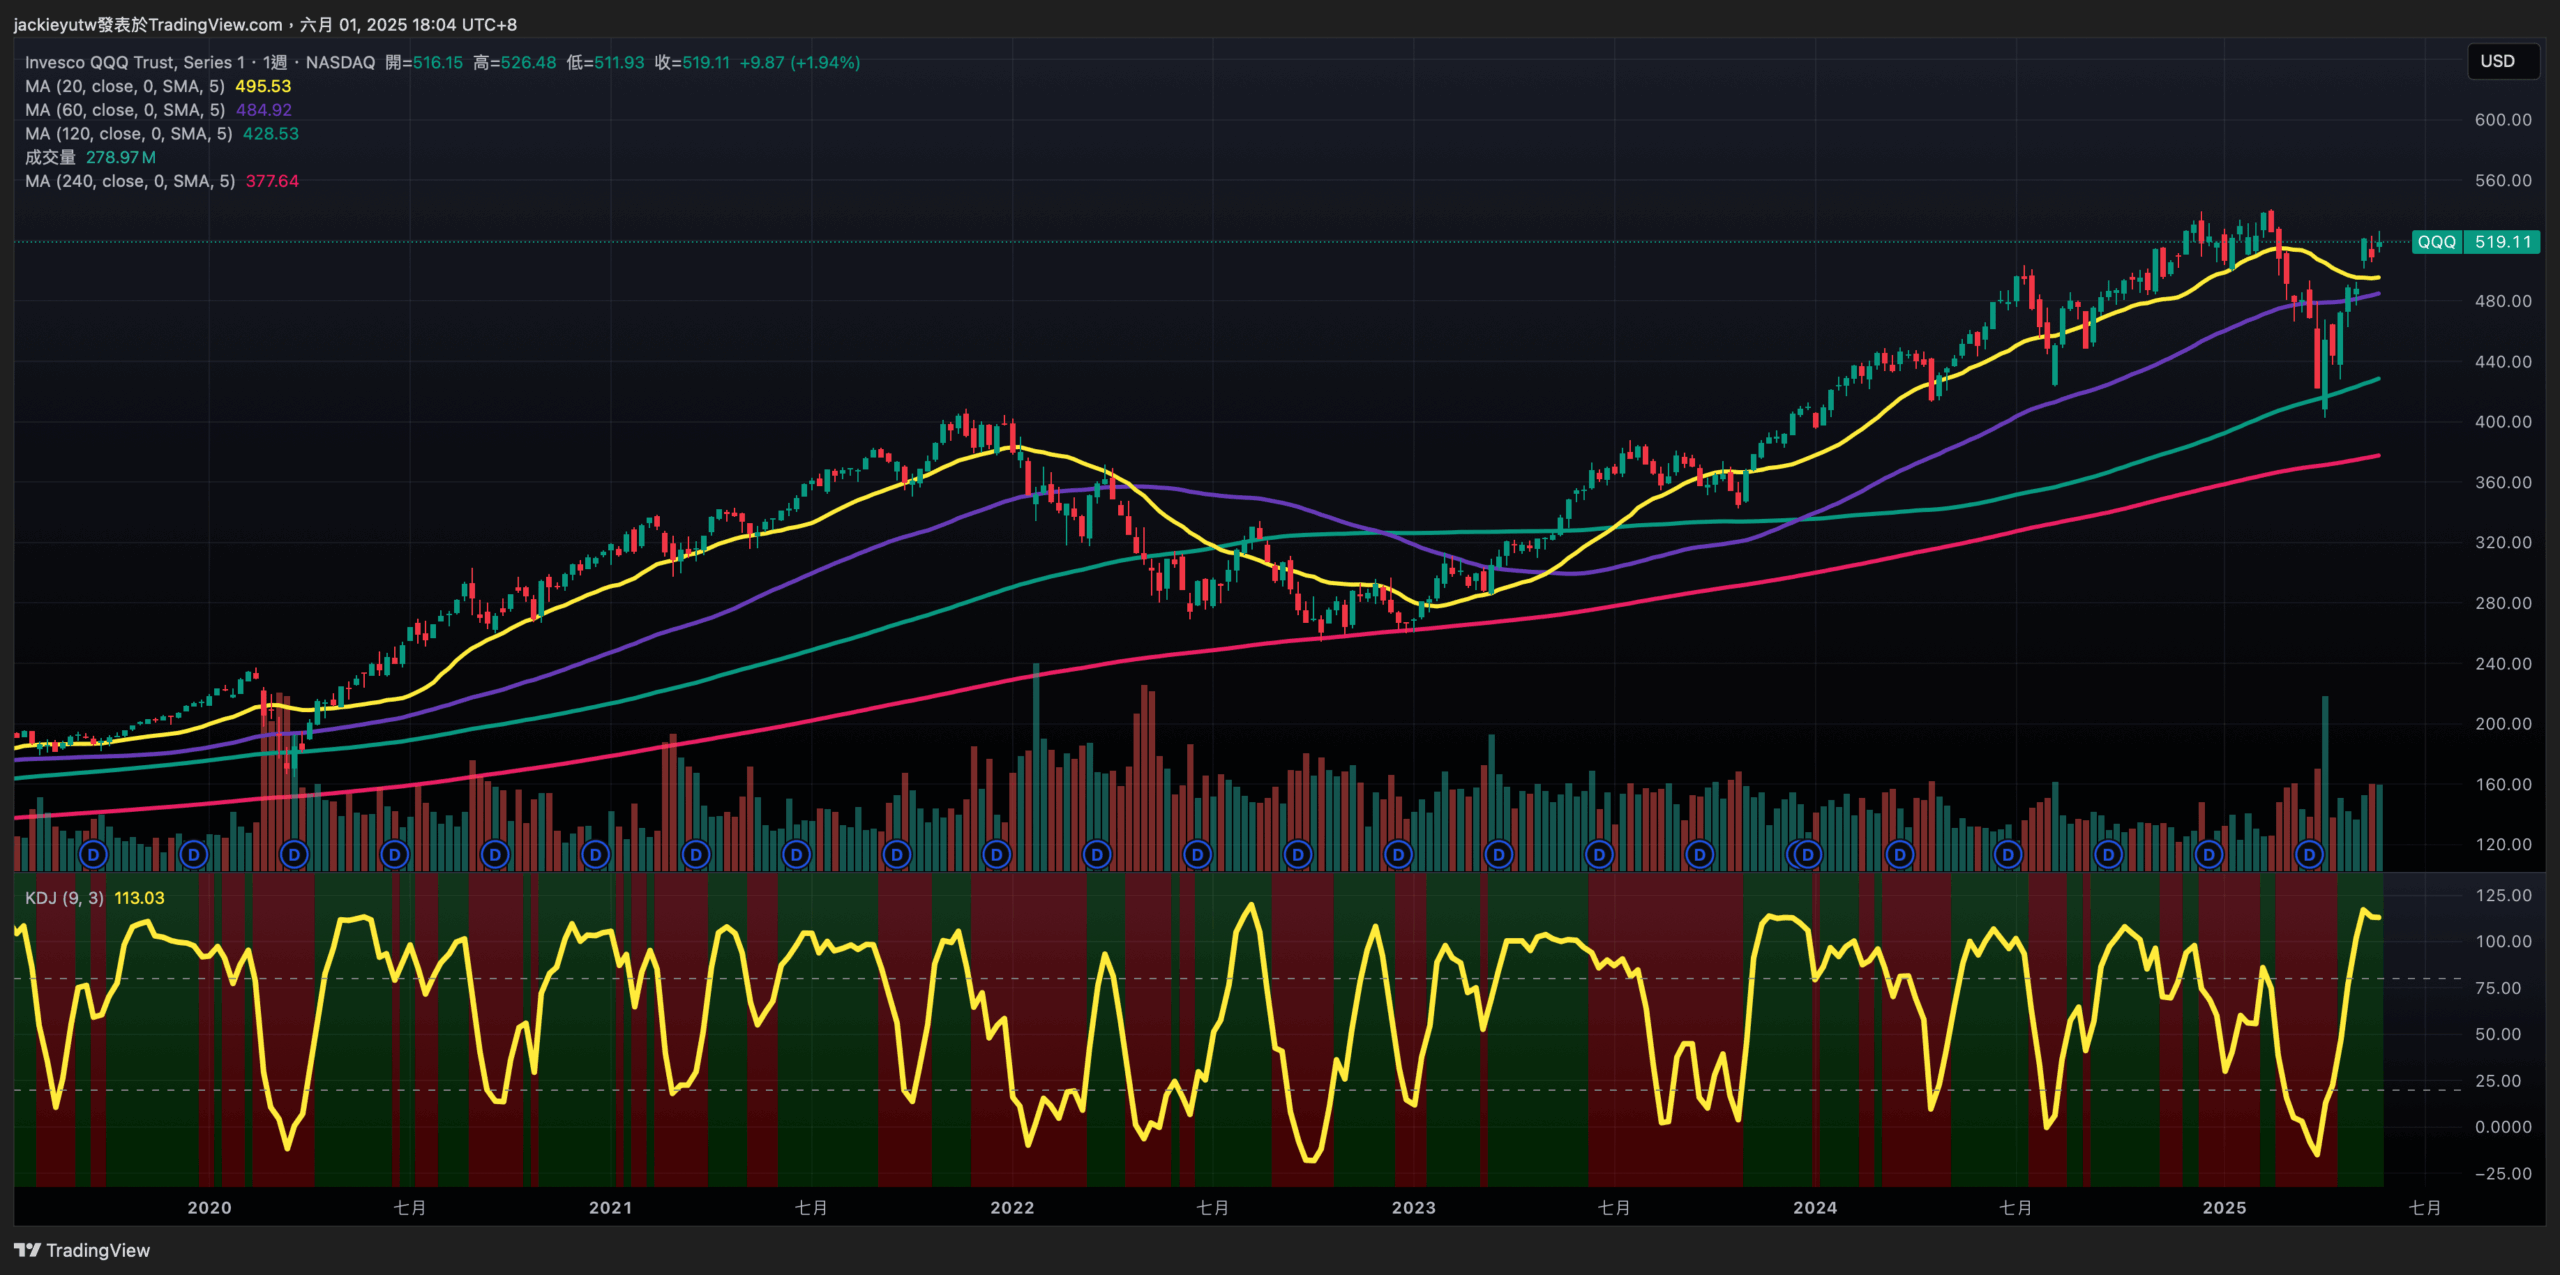Screen dimensions: 2560x1275
Task: Click the TradingView logo at bottom left
Action: pos(82,1250)
